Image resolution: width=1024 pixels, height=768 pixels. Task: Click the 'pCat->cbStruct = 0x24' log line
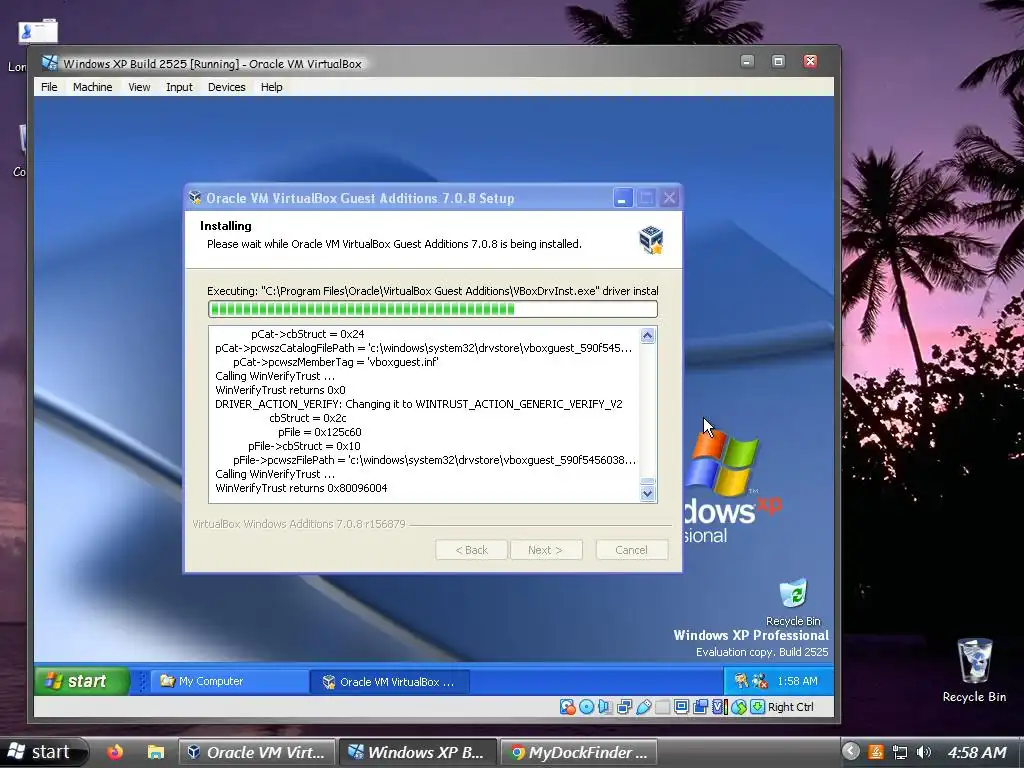[308, 334]
